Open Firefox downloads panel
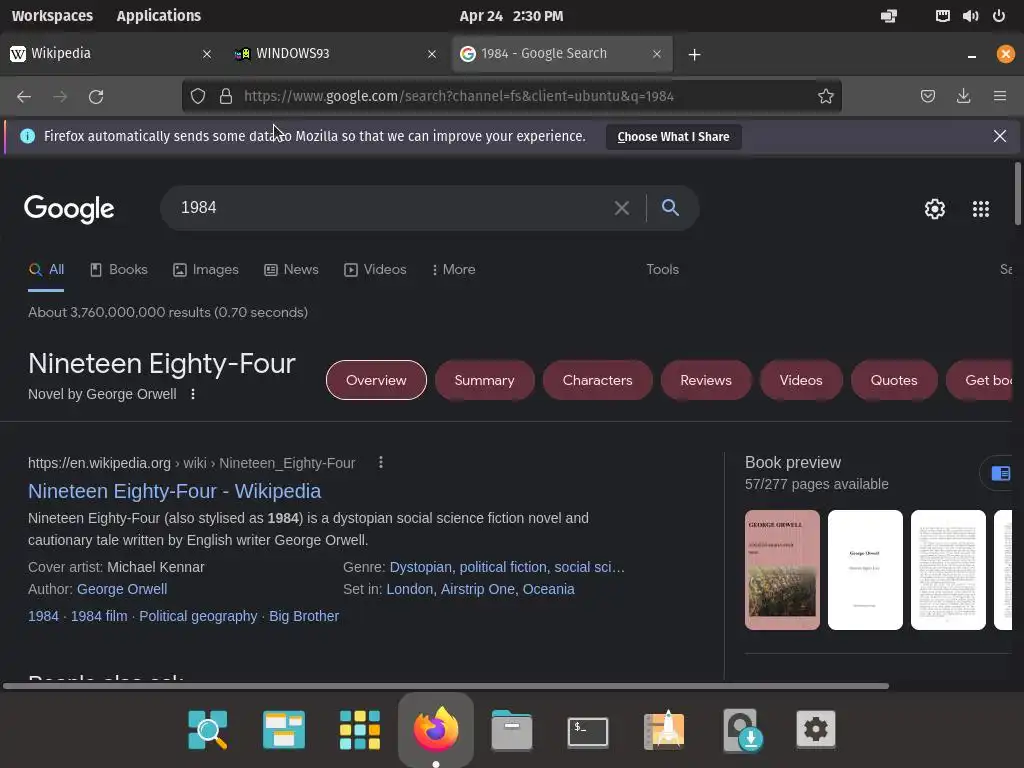1024x768 pixels. (x=963, y=97)
